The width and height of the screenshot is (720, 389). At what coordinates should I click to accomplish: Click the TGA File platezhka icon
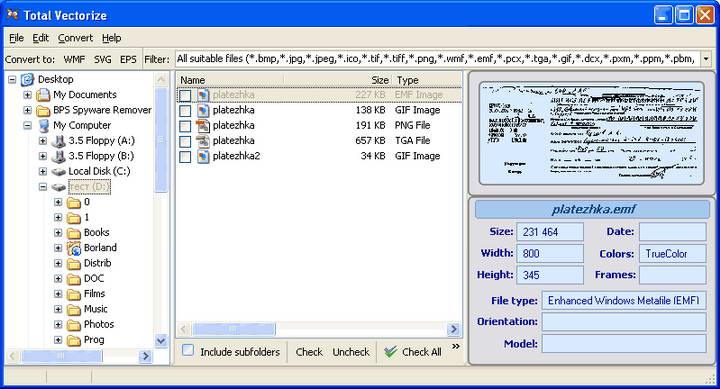pyautogui.click(x=203, y=141)
